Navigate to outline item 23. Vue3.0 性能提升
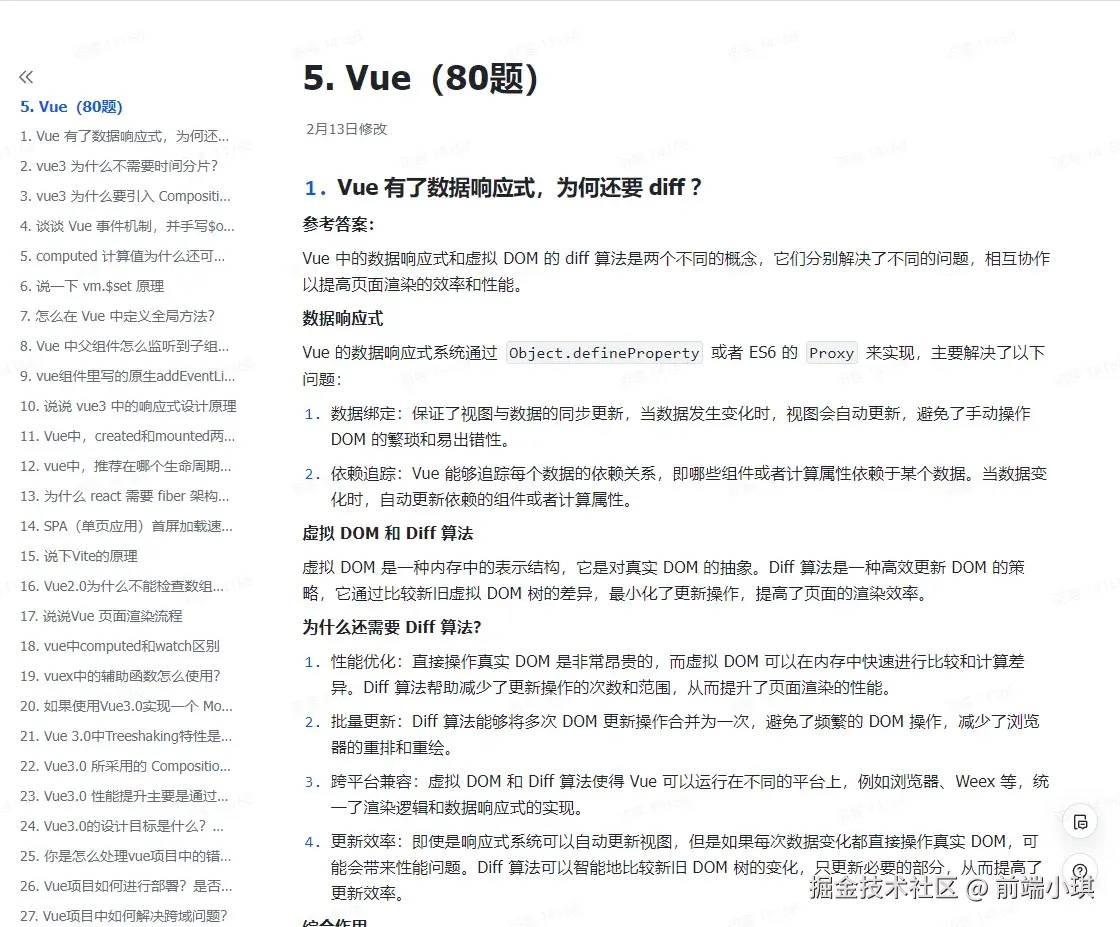The height and width of the screenshot is (927, 1120). click(x=124, y=796)
